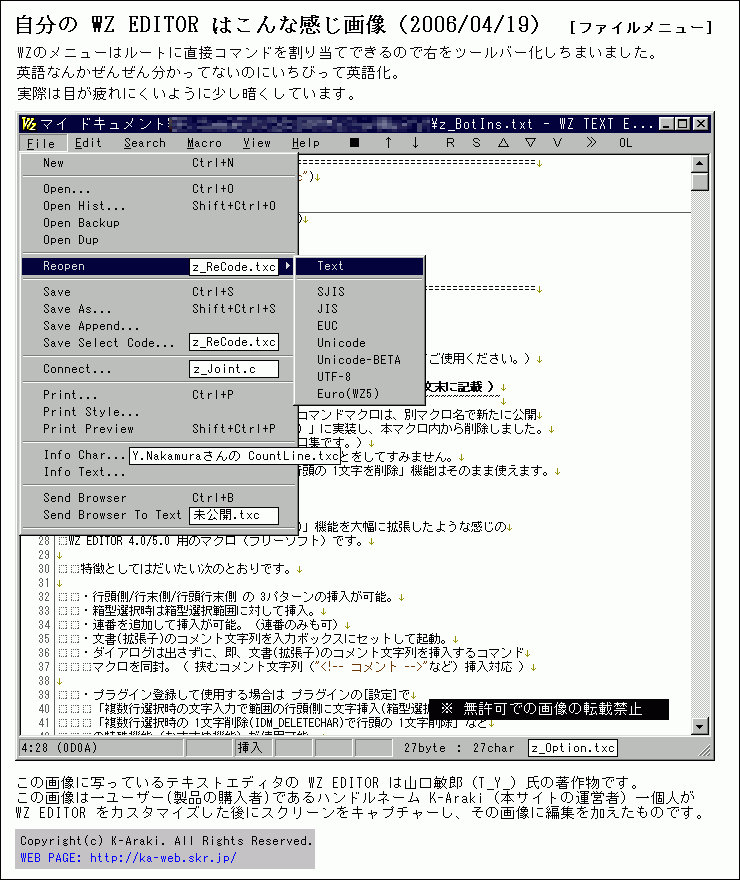Select Open Backup entry
The height and width of the screenshot is (880, 740).
[159, 223]
